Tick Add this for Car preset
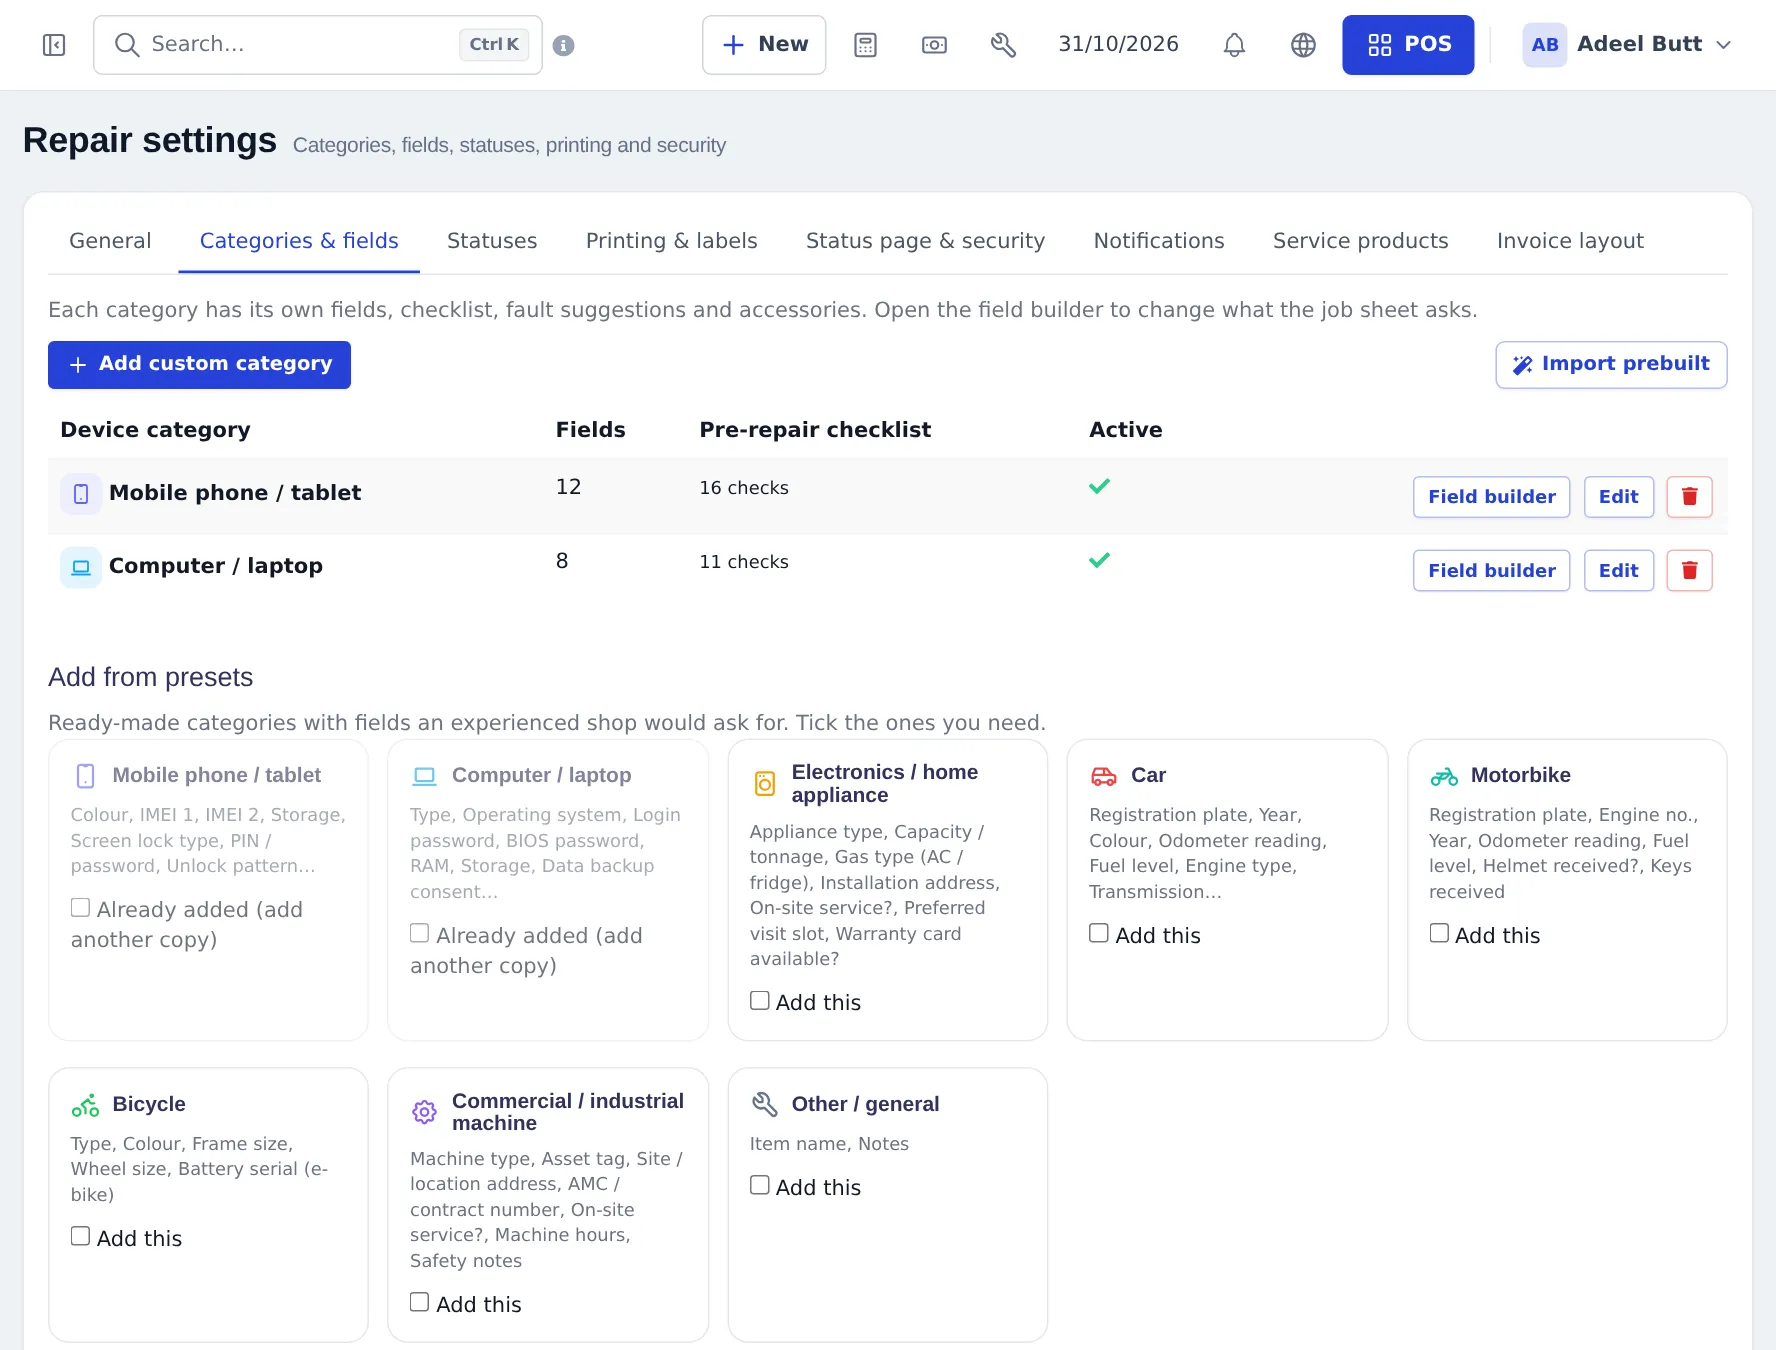The width and height of the screenshot is (1776, 1350). click(1099, 933)
